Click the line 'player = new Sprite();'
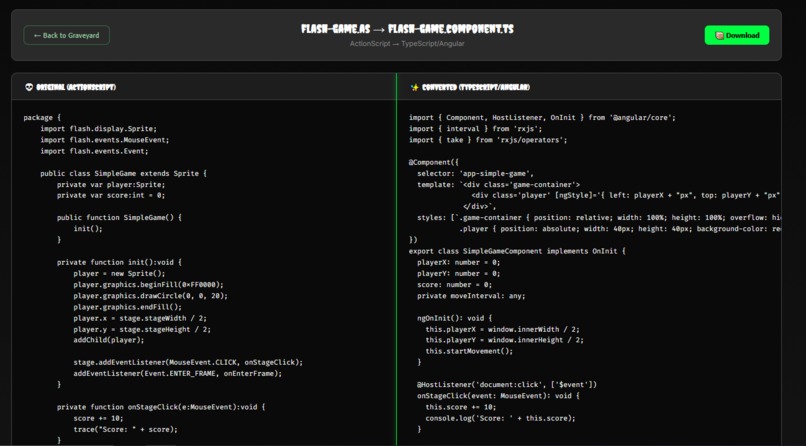This screenshot has width=806, height=446. [119, 273]
